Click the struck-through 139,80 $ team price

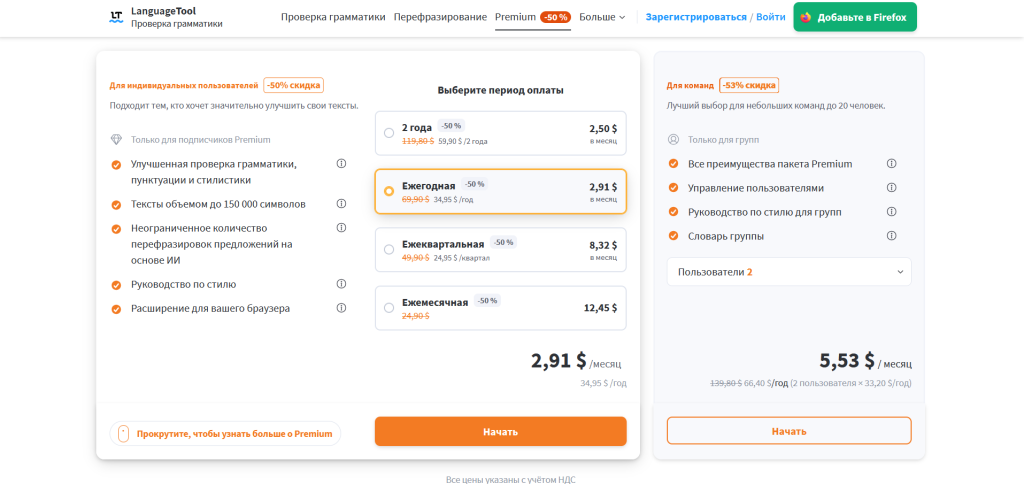coord(726,383)
